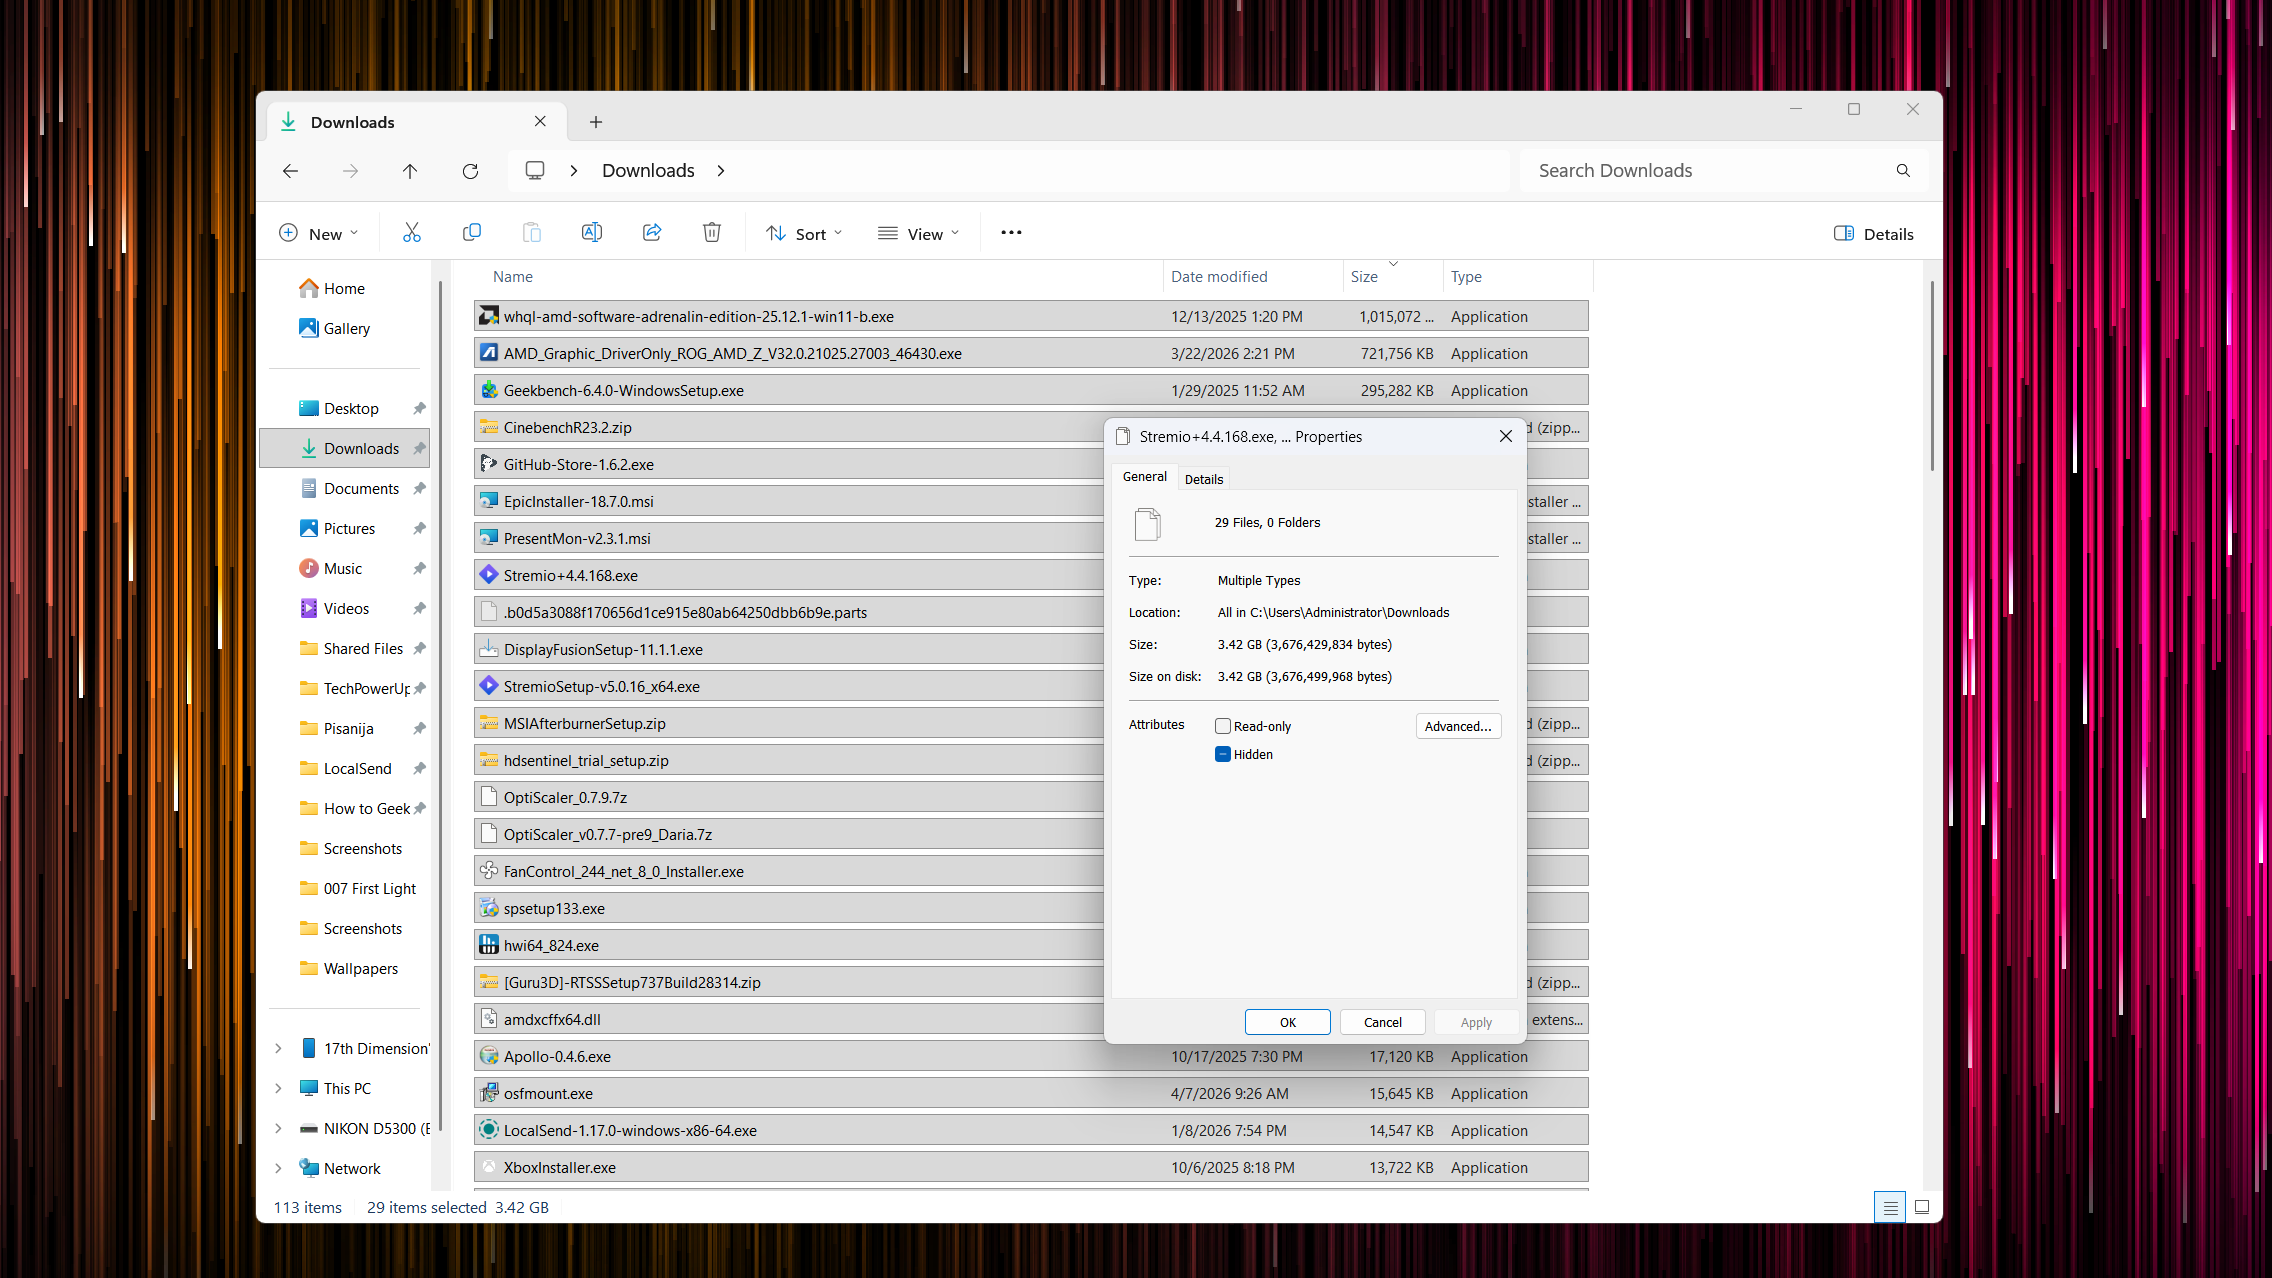
Task: Click chevron before Downloads in address bar
Action: (574, 171)
